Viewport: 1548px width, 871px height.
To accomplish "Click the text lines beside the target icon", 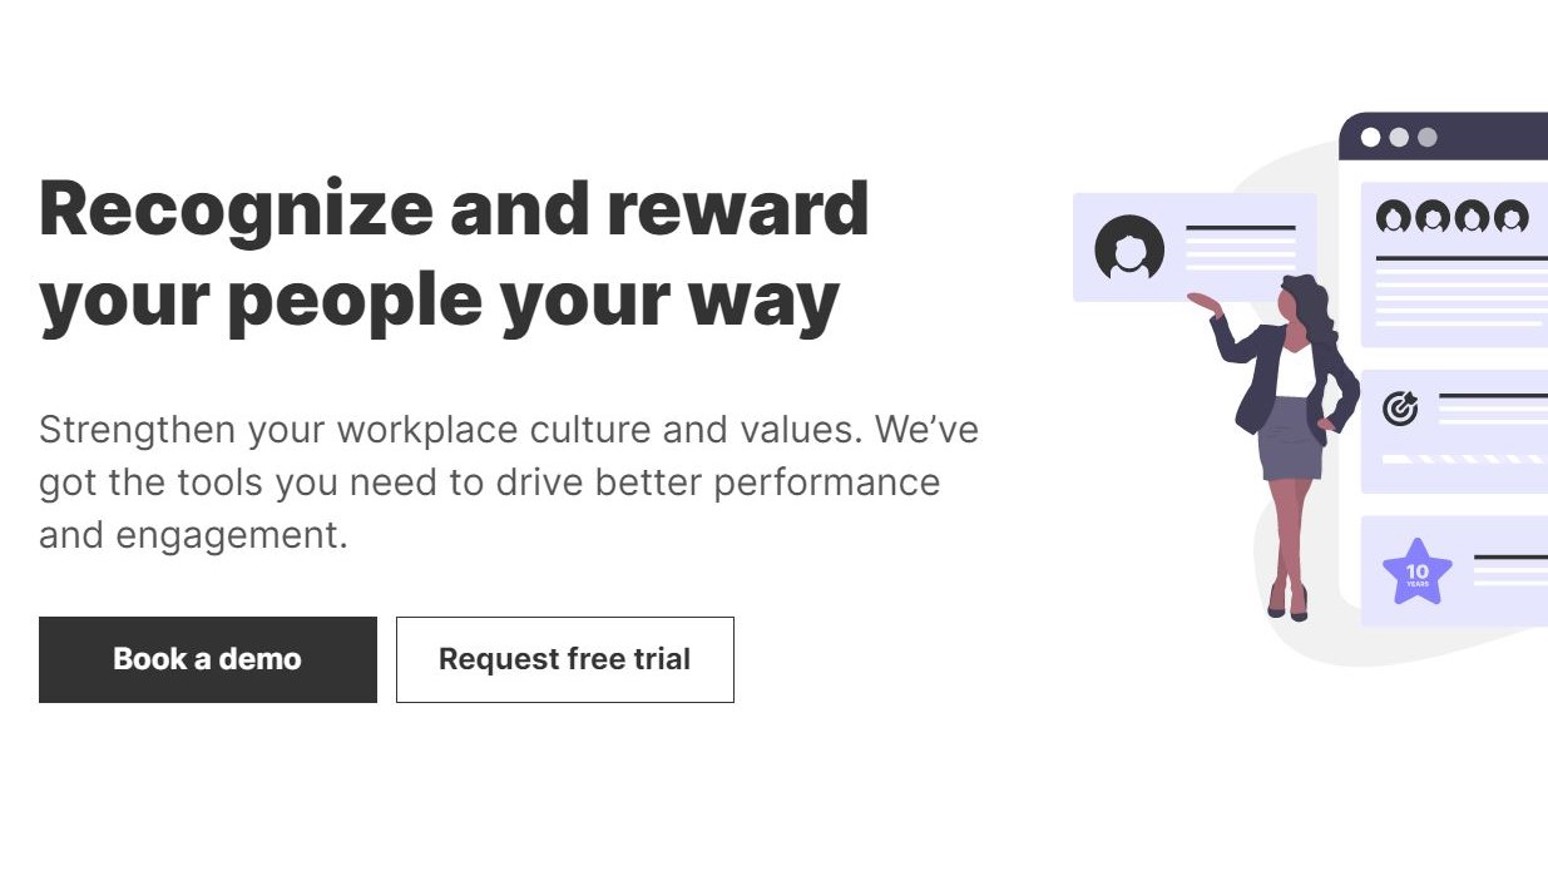I will (x=1492, y=406).
